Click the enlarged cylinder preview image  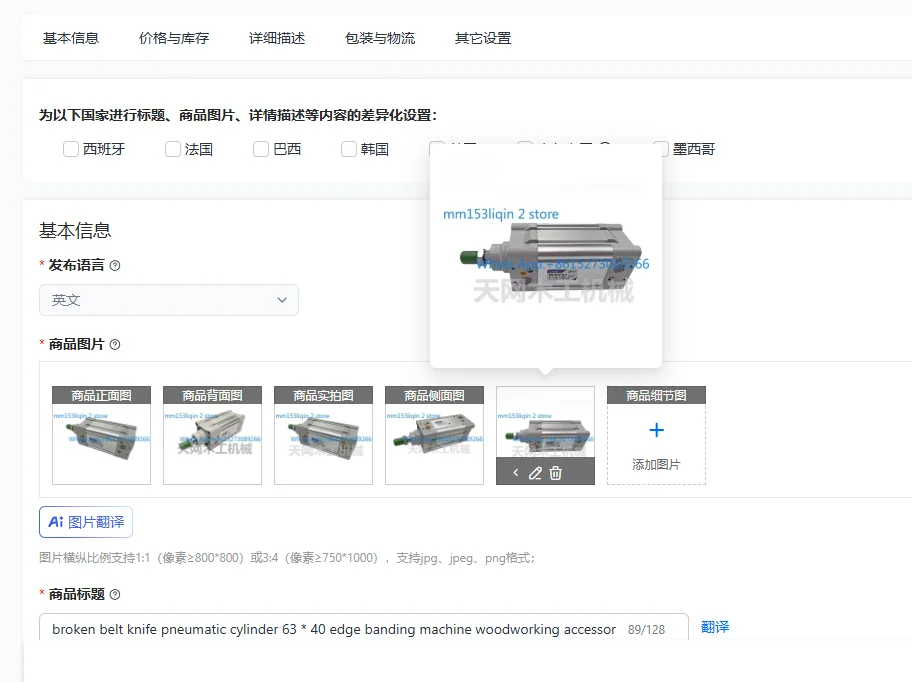point(546,255)
